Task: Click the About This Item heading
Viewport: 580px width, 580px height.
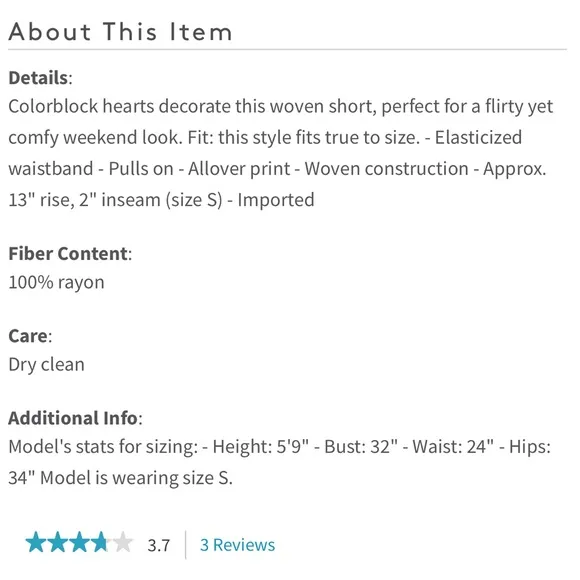Action: coord(121,32)
